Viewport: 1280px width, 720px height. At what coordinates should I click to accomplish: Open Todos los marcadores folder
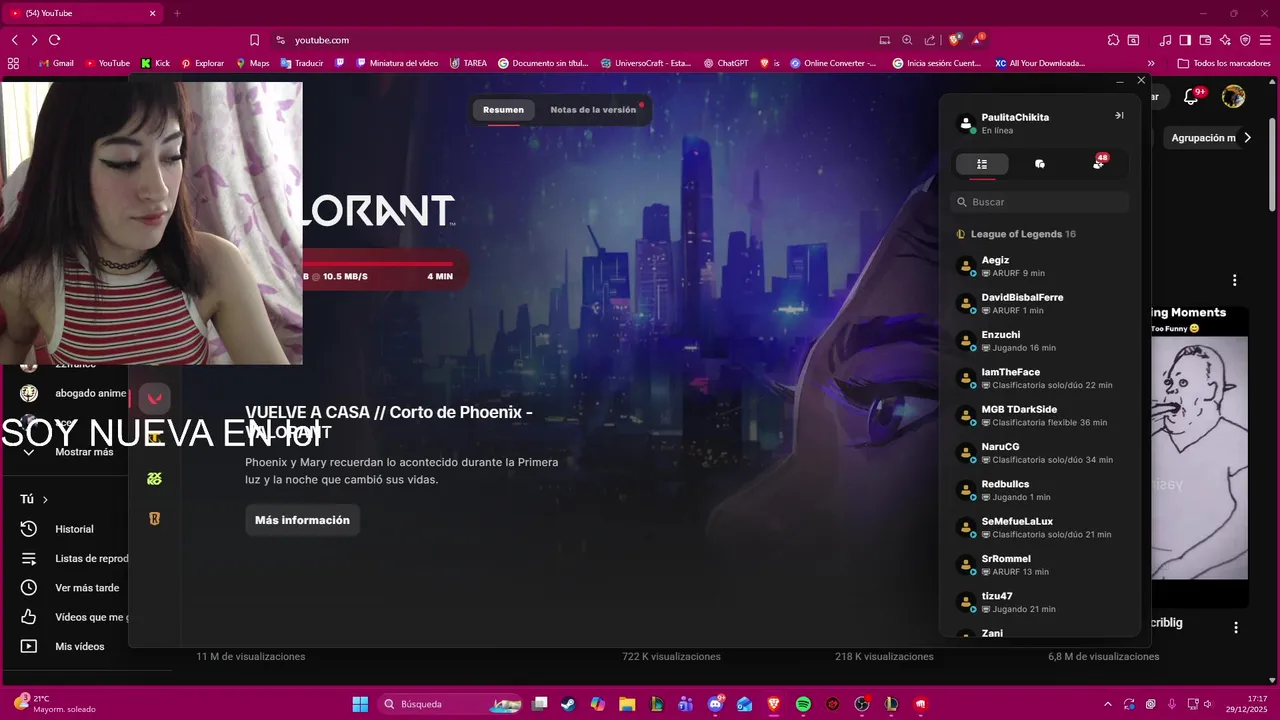(x=1224, y=63)
